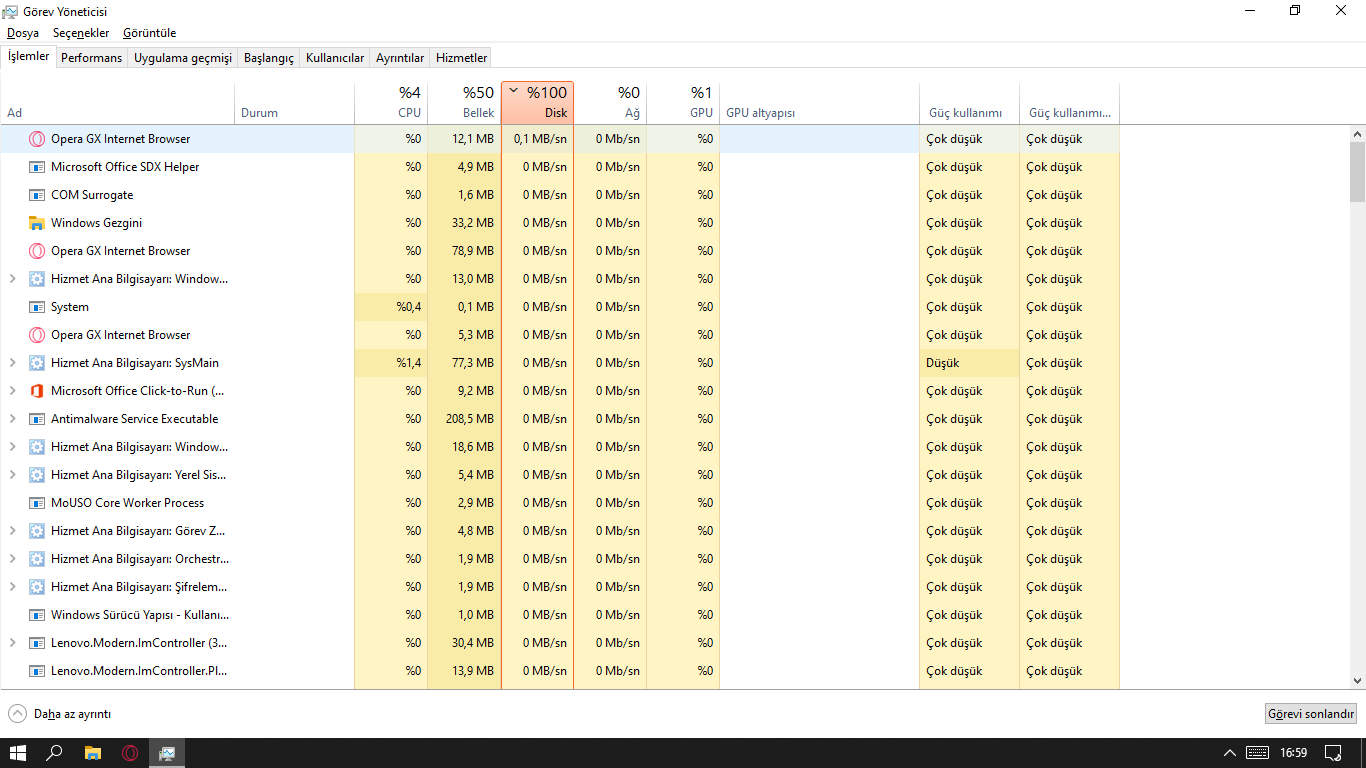Switch to Opera GX on the taskbar

tap(129, 753)
